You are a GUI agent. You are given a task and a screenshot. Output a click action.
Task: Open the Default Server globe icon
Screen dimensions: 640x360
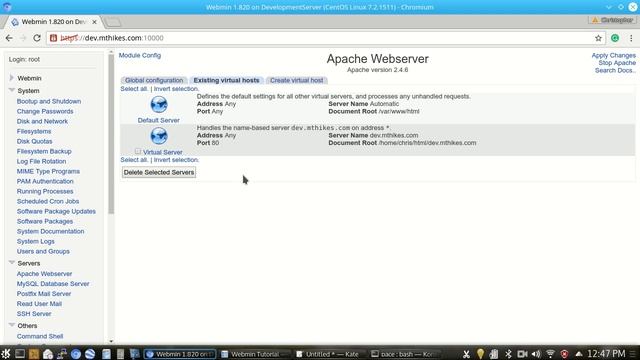159,104
